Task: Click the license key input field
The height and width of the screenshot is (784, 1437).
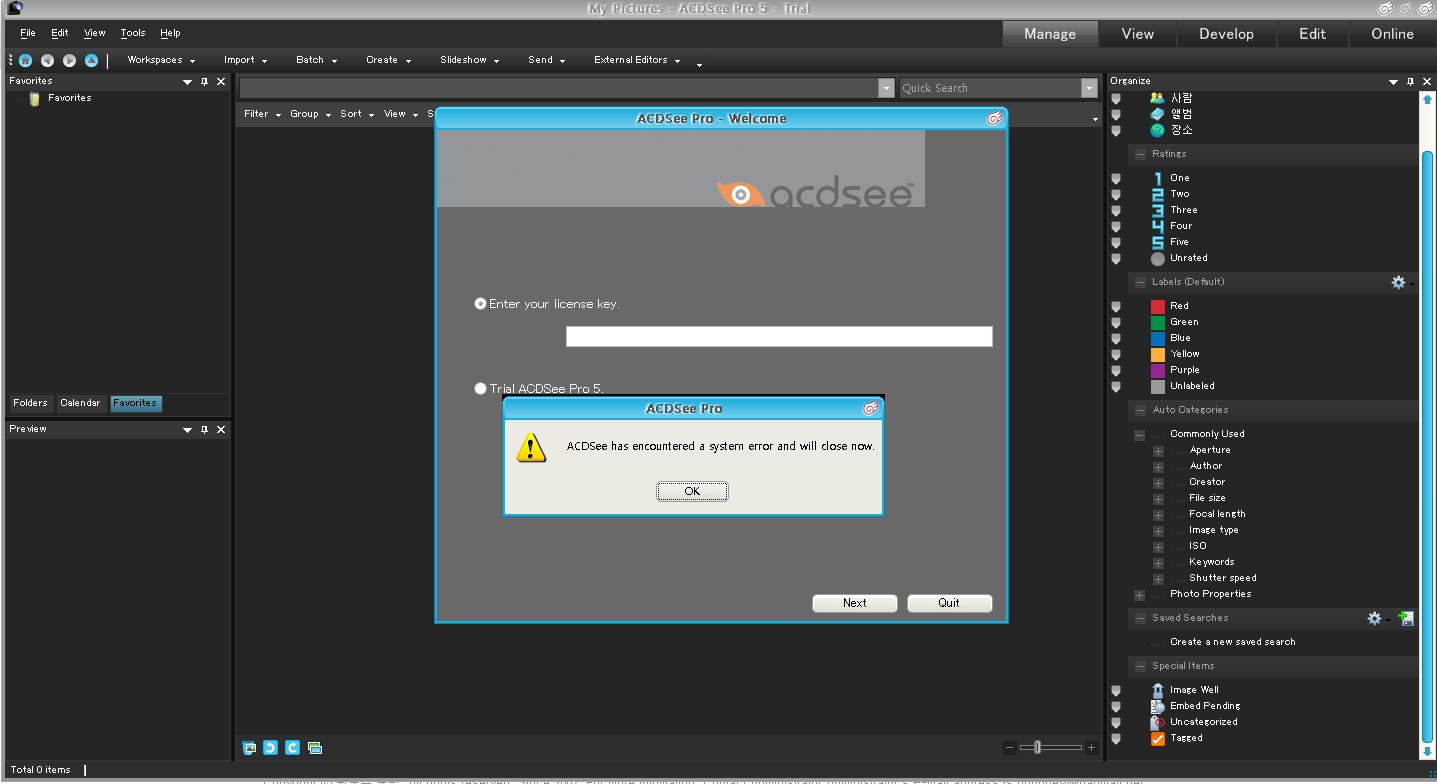Action: click(779, 337)
